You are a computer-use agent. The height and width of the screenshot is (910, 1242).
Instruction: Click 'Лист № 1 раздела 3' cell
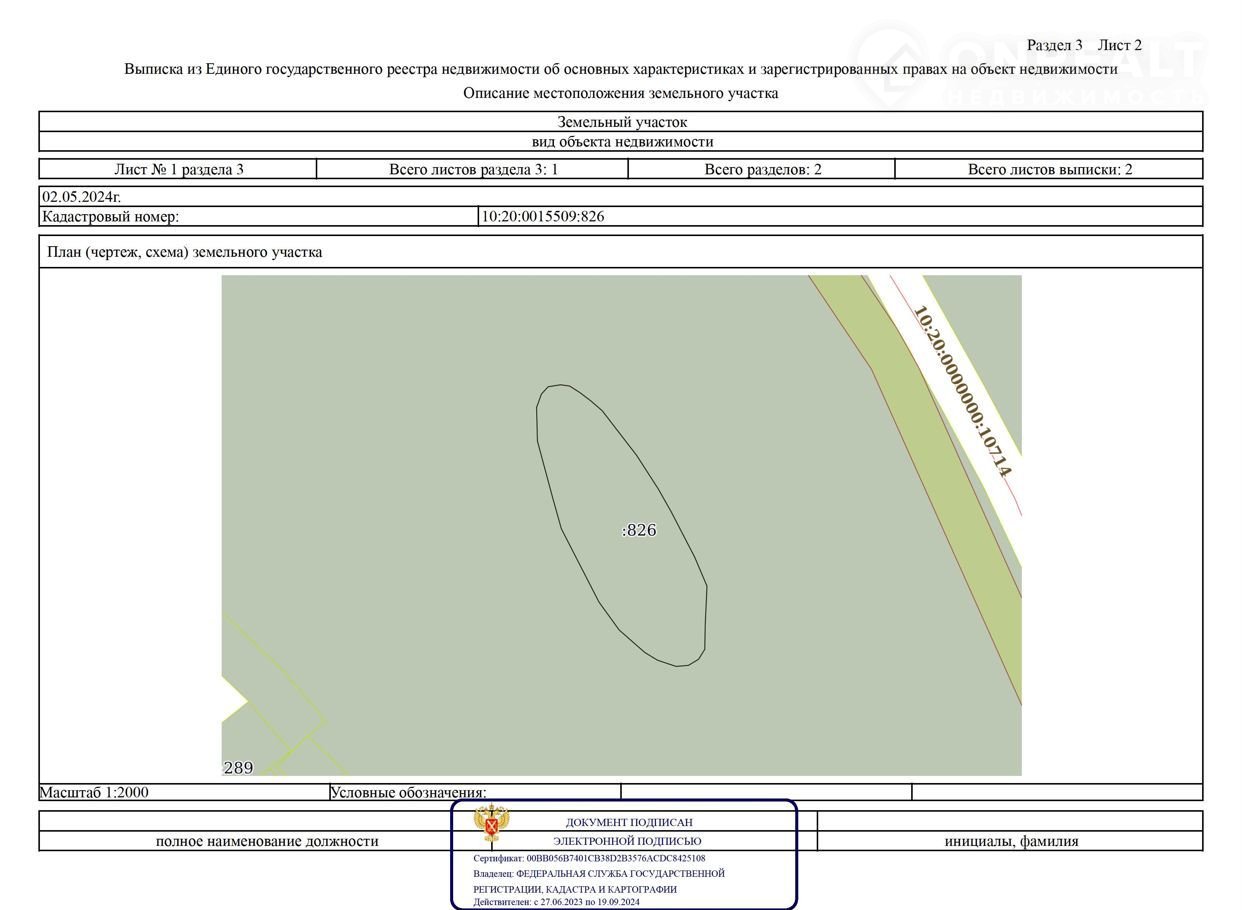(x=178, y=169)
